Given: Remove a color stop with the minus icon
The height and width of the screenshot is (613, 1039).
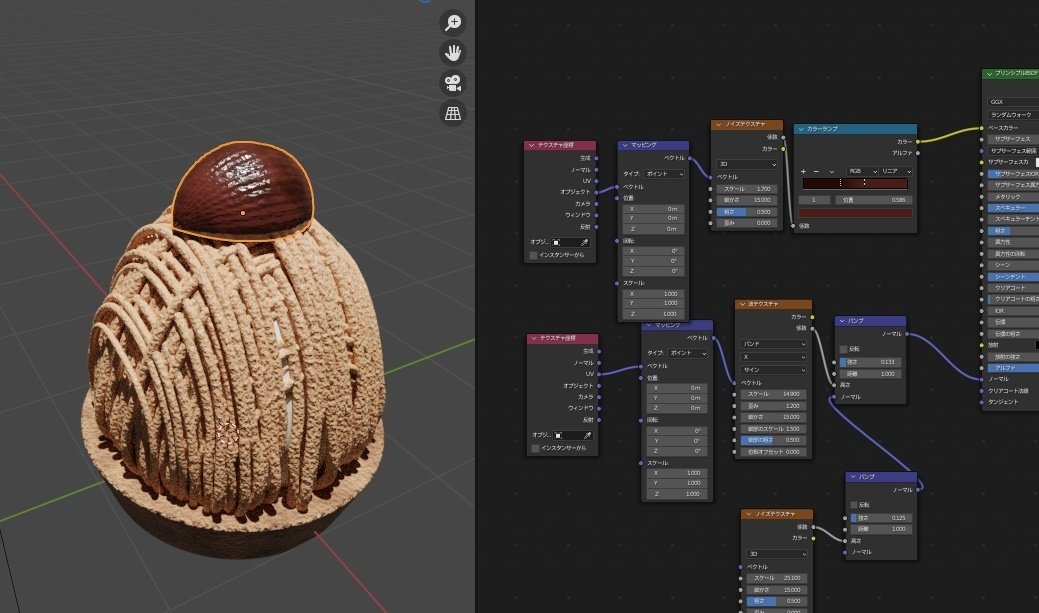Looking at the screenshot, I should (816, 172).
